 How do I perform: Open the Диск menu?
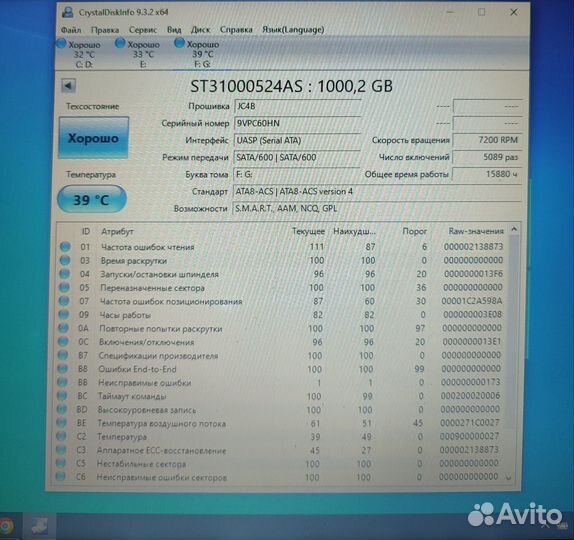click(200, 30)
